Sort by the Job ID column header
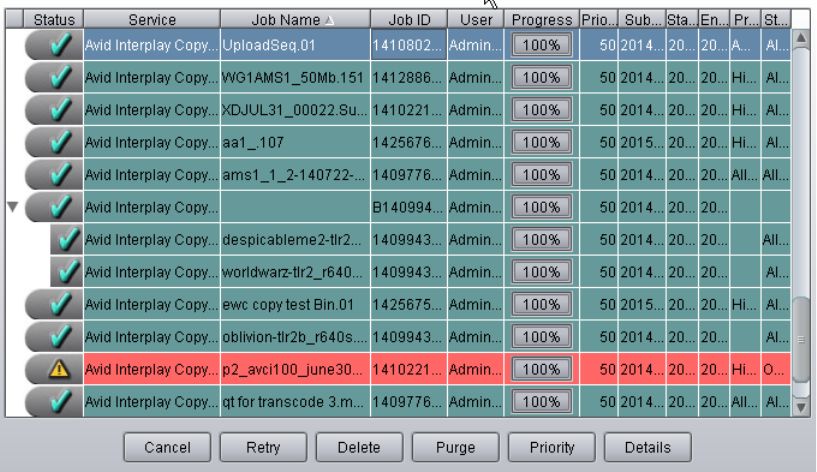 coord(409,20)
